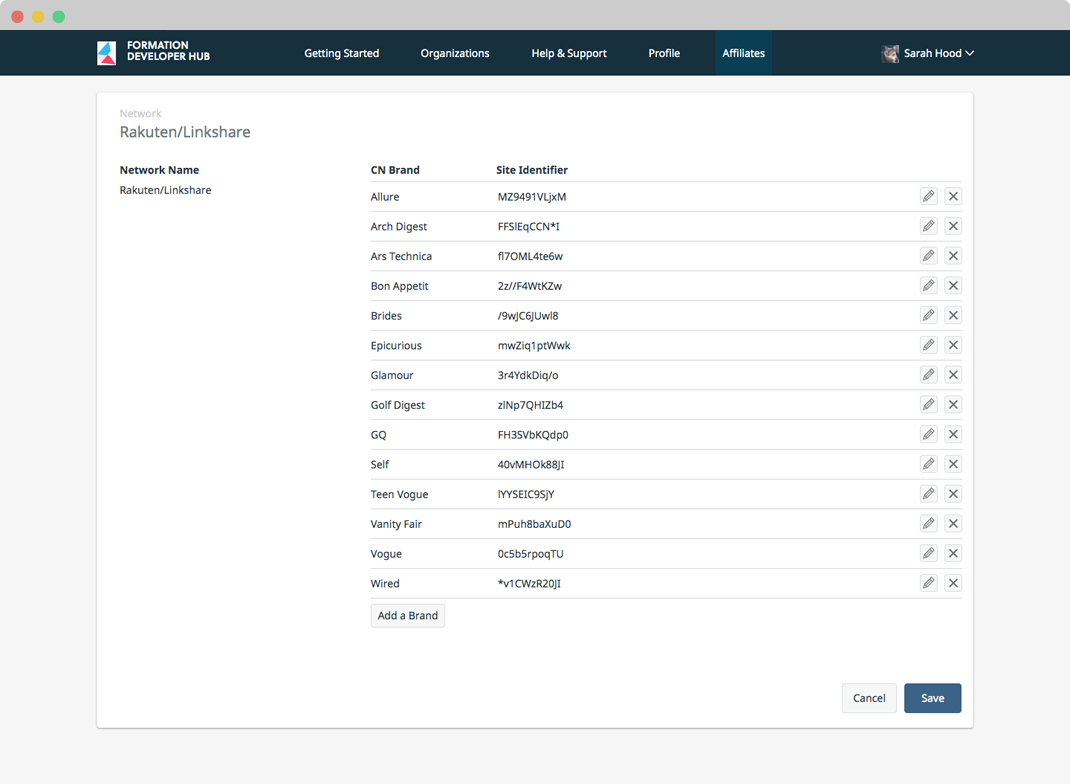Delete the Allure brand row
Viewport: 1070px width, 784px height.
pos(953,197)
